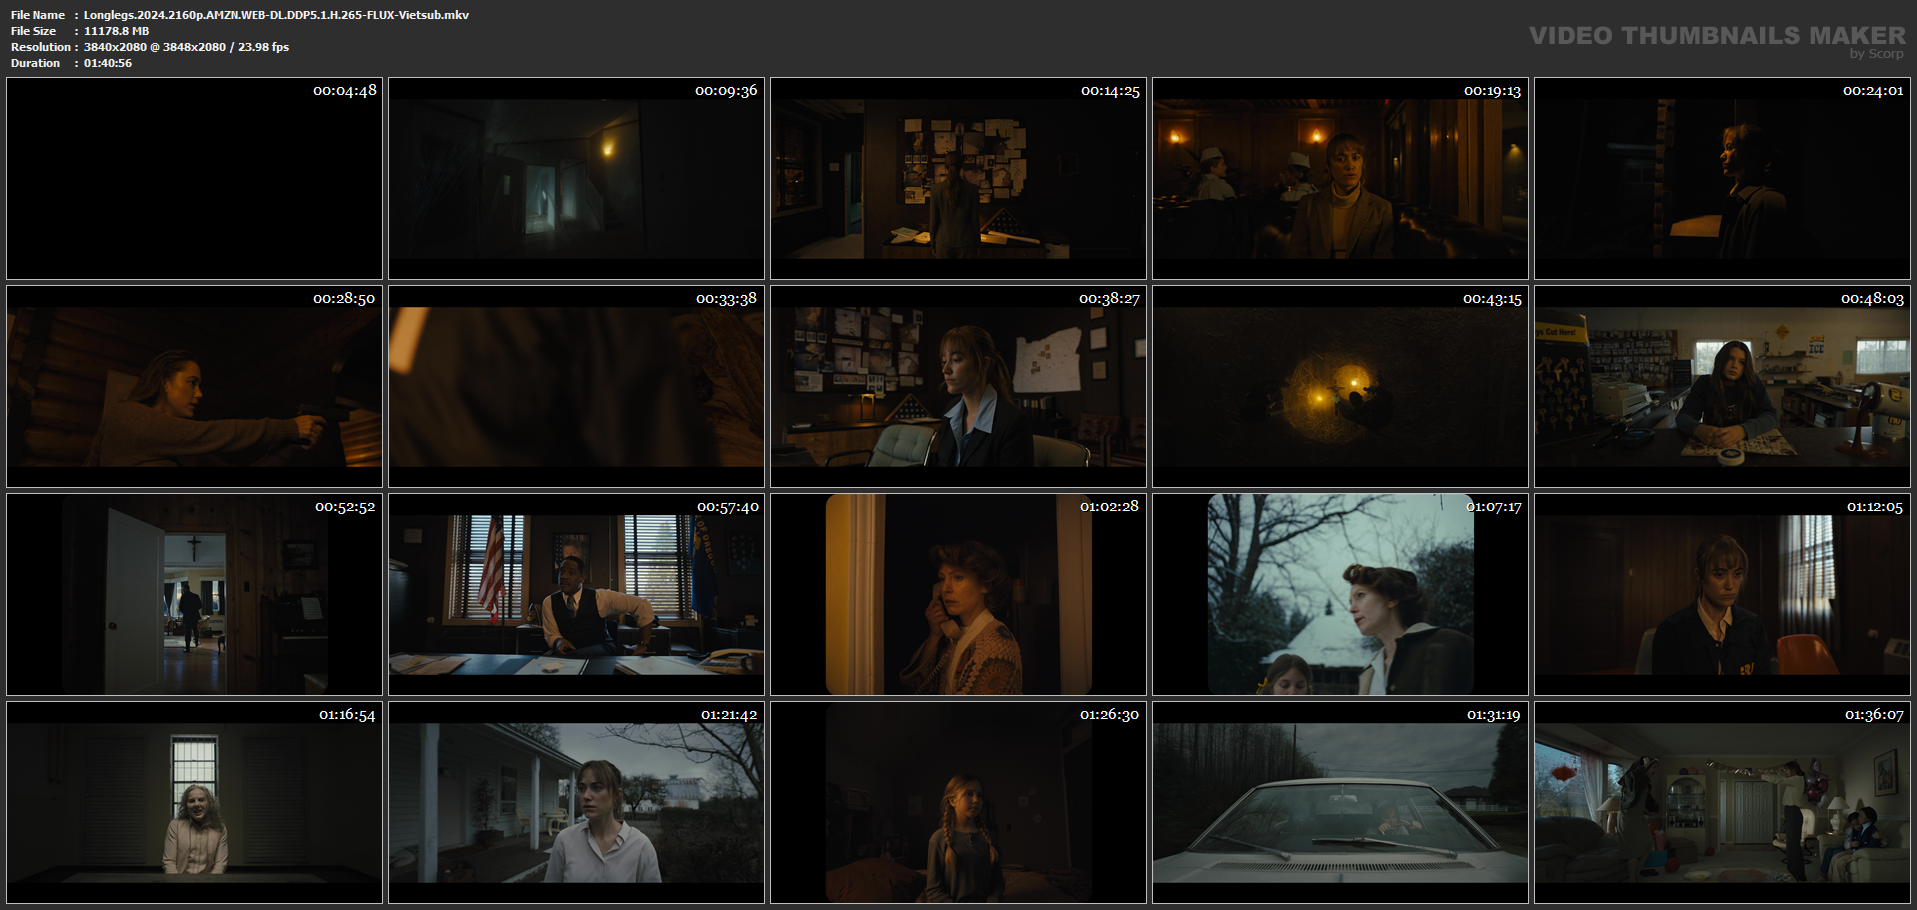Click the 01:07:17 timestamp label
This screenshot has height=910, width=1917.
tap(1494, 506)
